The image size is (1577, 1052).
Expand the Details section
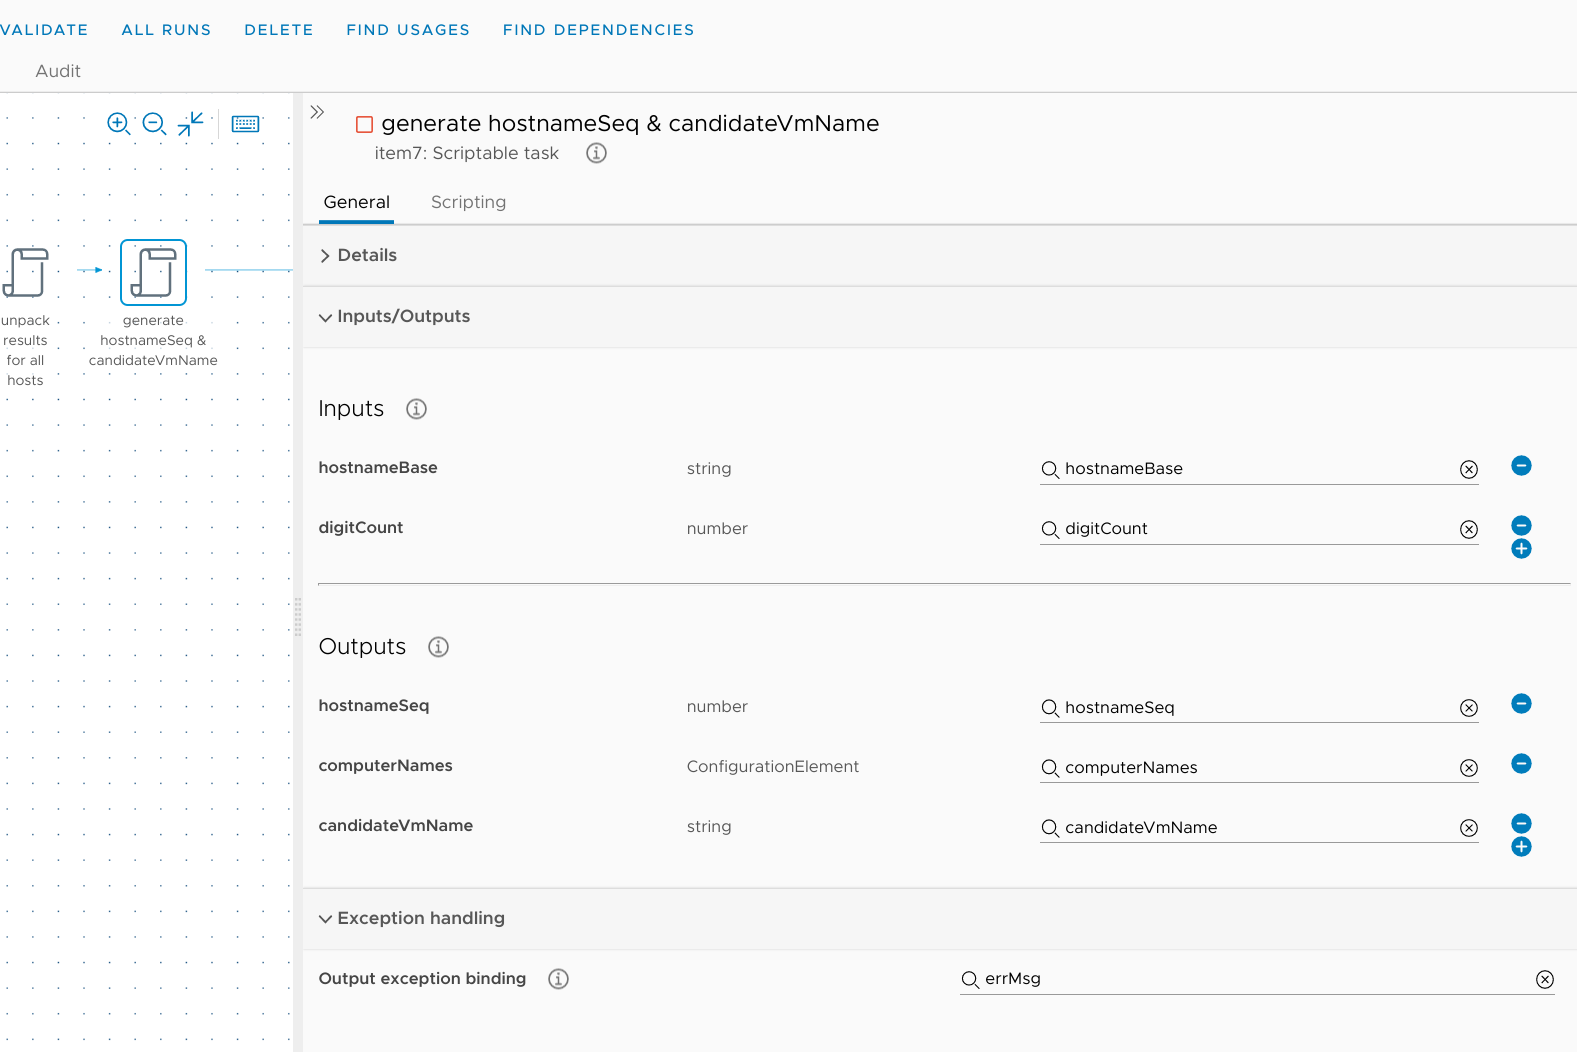click(x=358, y=256)
